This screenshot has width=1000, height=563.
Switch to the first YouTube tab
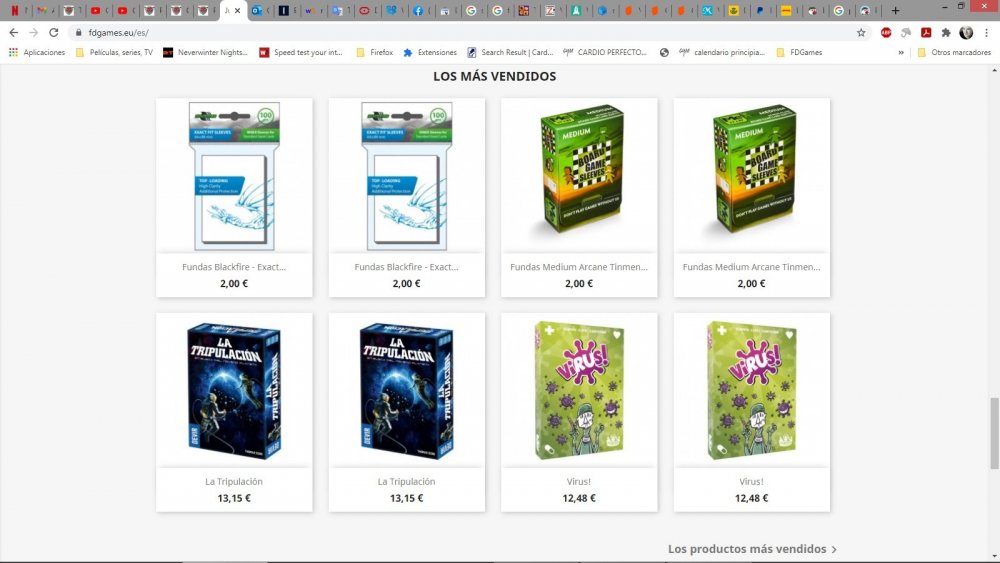pyautogui.click(x=95, y=10)
